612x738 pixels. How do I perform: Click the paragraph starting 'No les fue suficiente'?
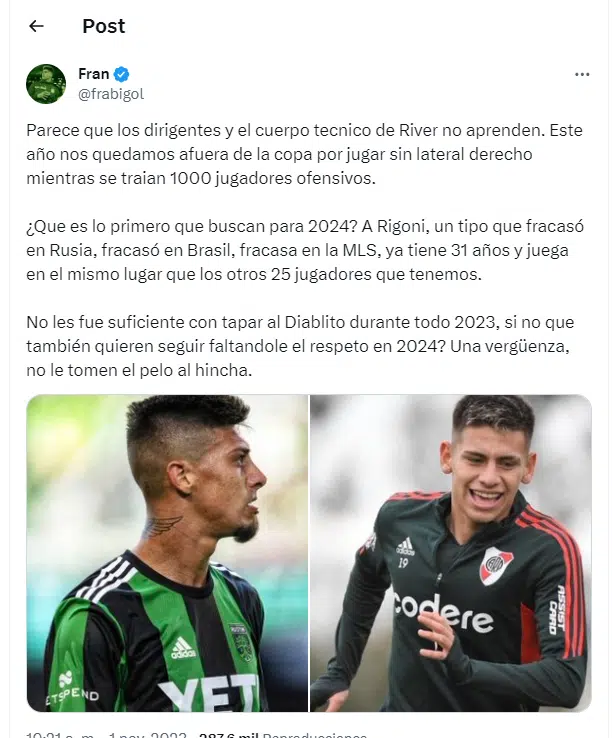[x=300, y=346]
